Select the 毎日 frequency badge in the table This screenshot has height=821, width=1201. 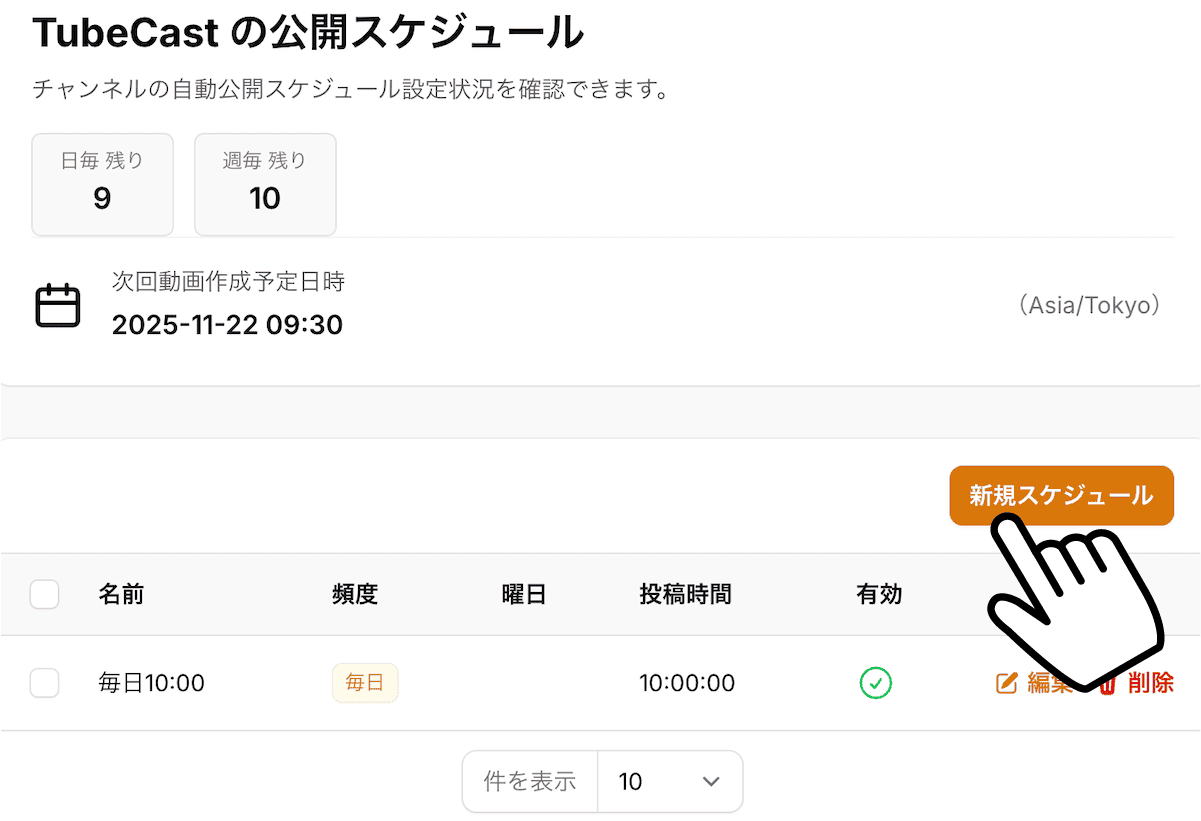click(x=364, y=683)
